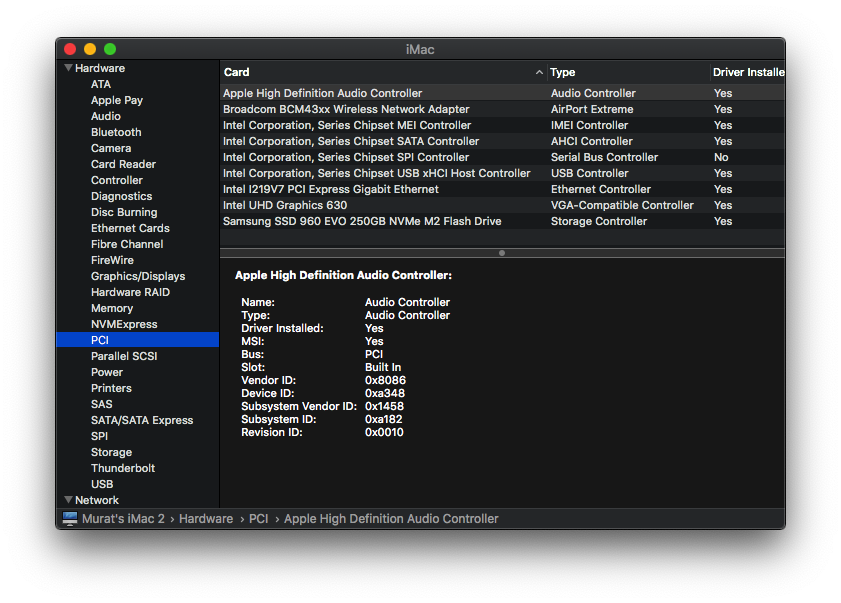Open the SPI category
Image resolution: width=841 pixels, height=603 pixels.
tap(99, 436)
